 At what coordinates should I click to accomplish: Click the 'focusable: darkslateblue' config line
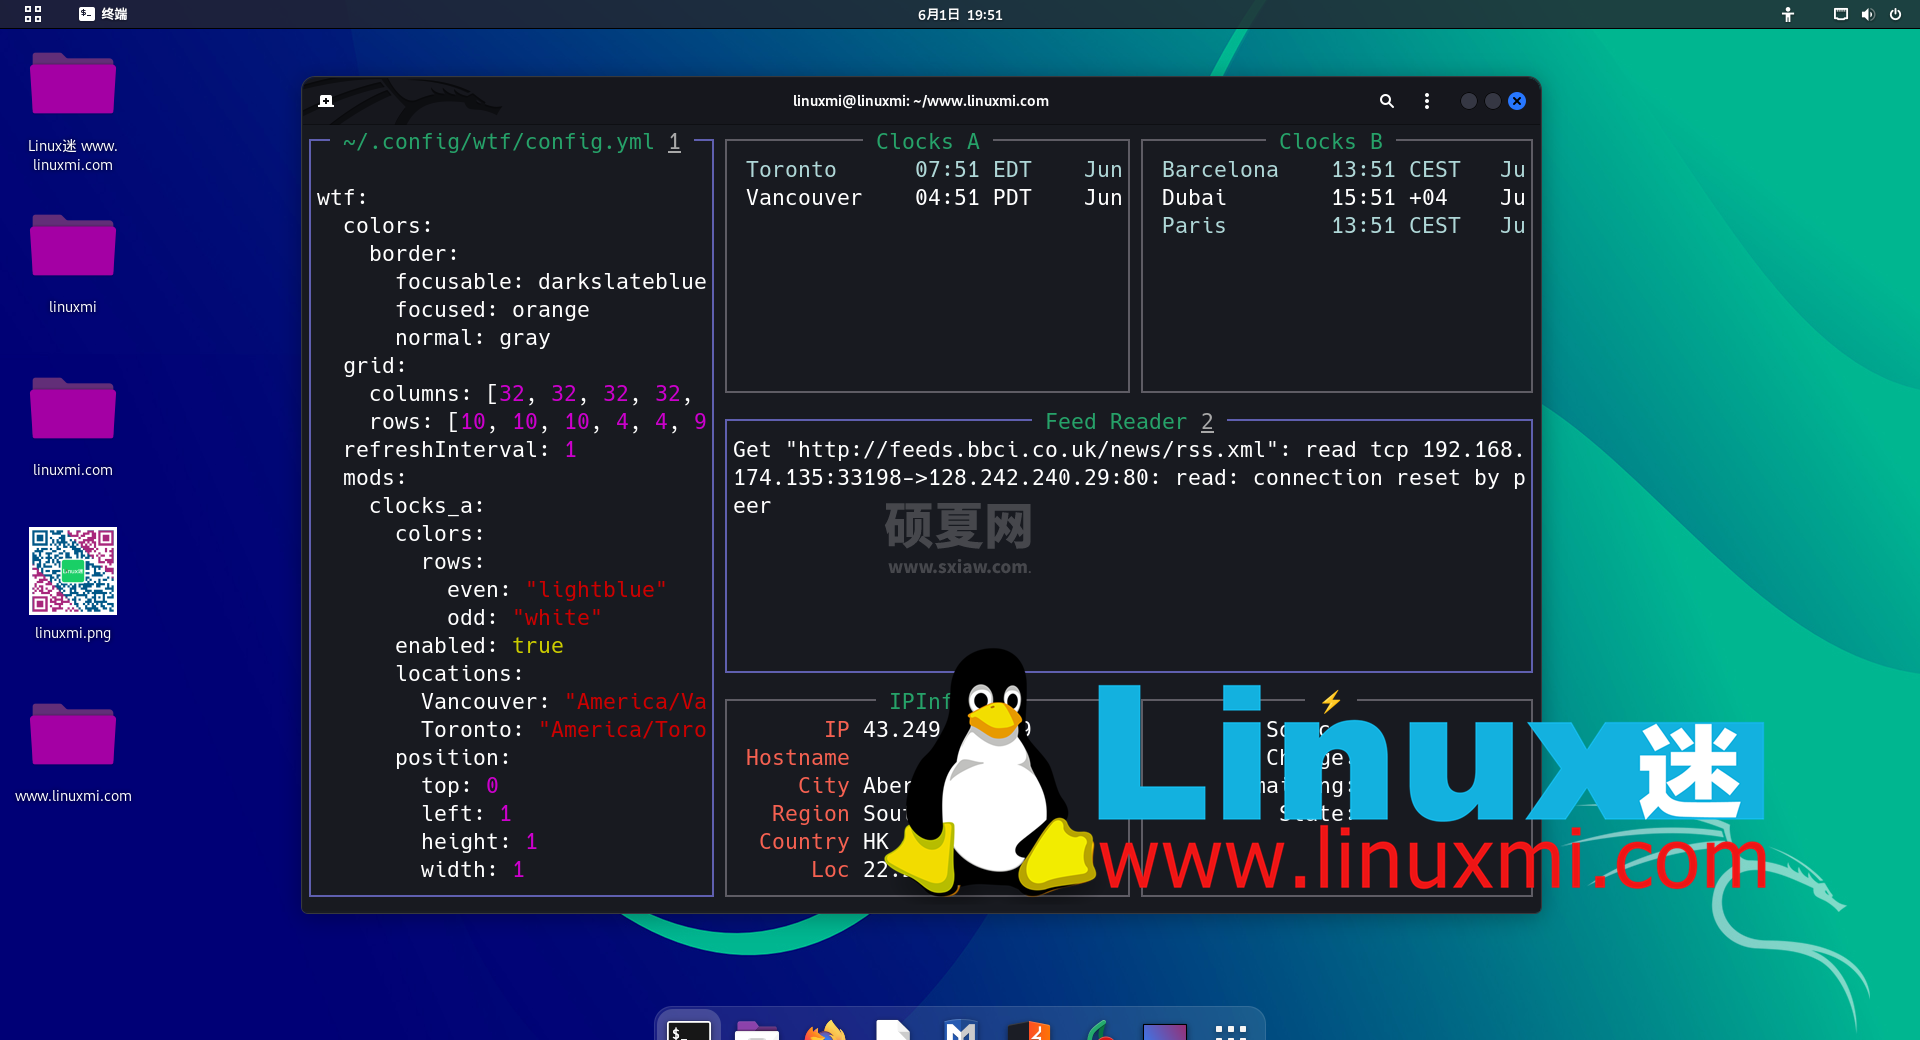pos(551,282)
